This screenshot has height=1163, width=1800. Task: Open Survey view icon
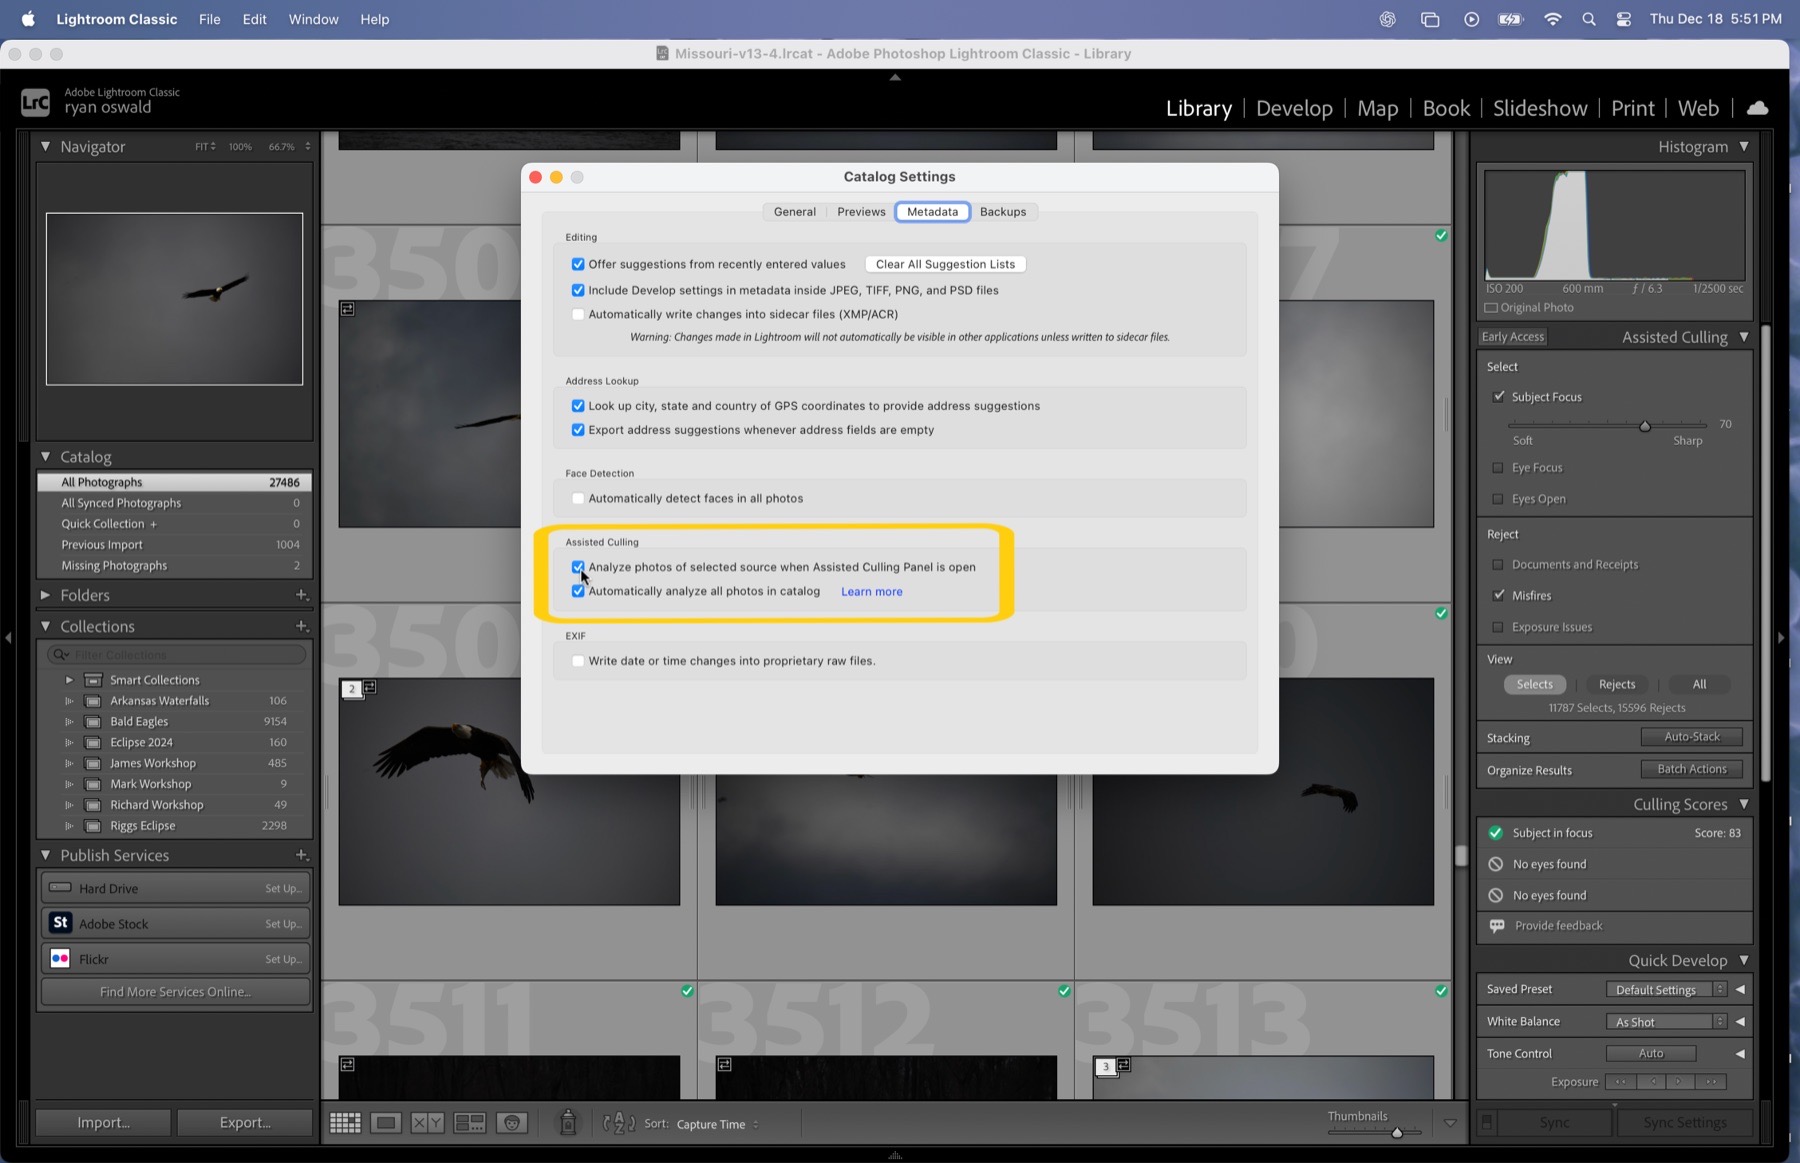469,1123
